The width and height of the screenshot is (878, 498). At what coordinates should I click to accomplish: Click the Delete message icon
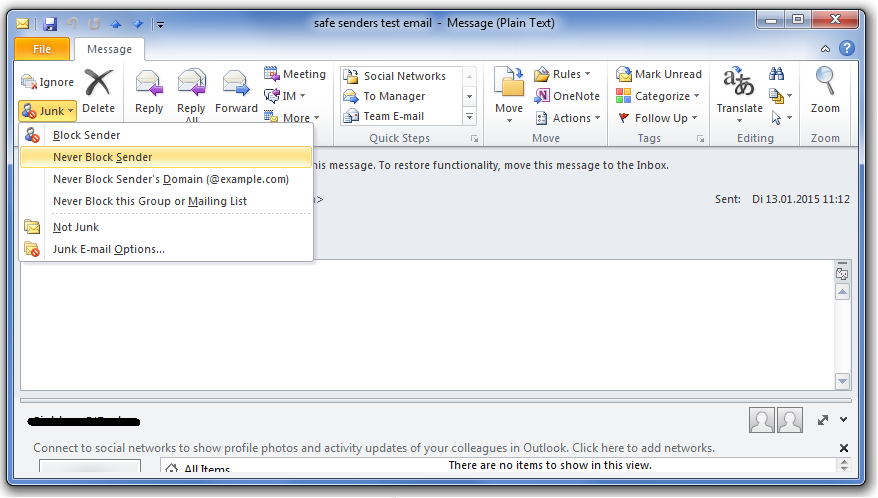(98, 84)
